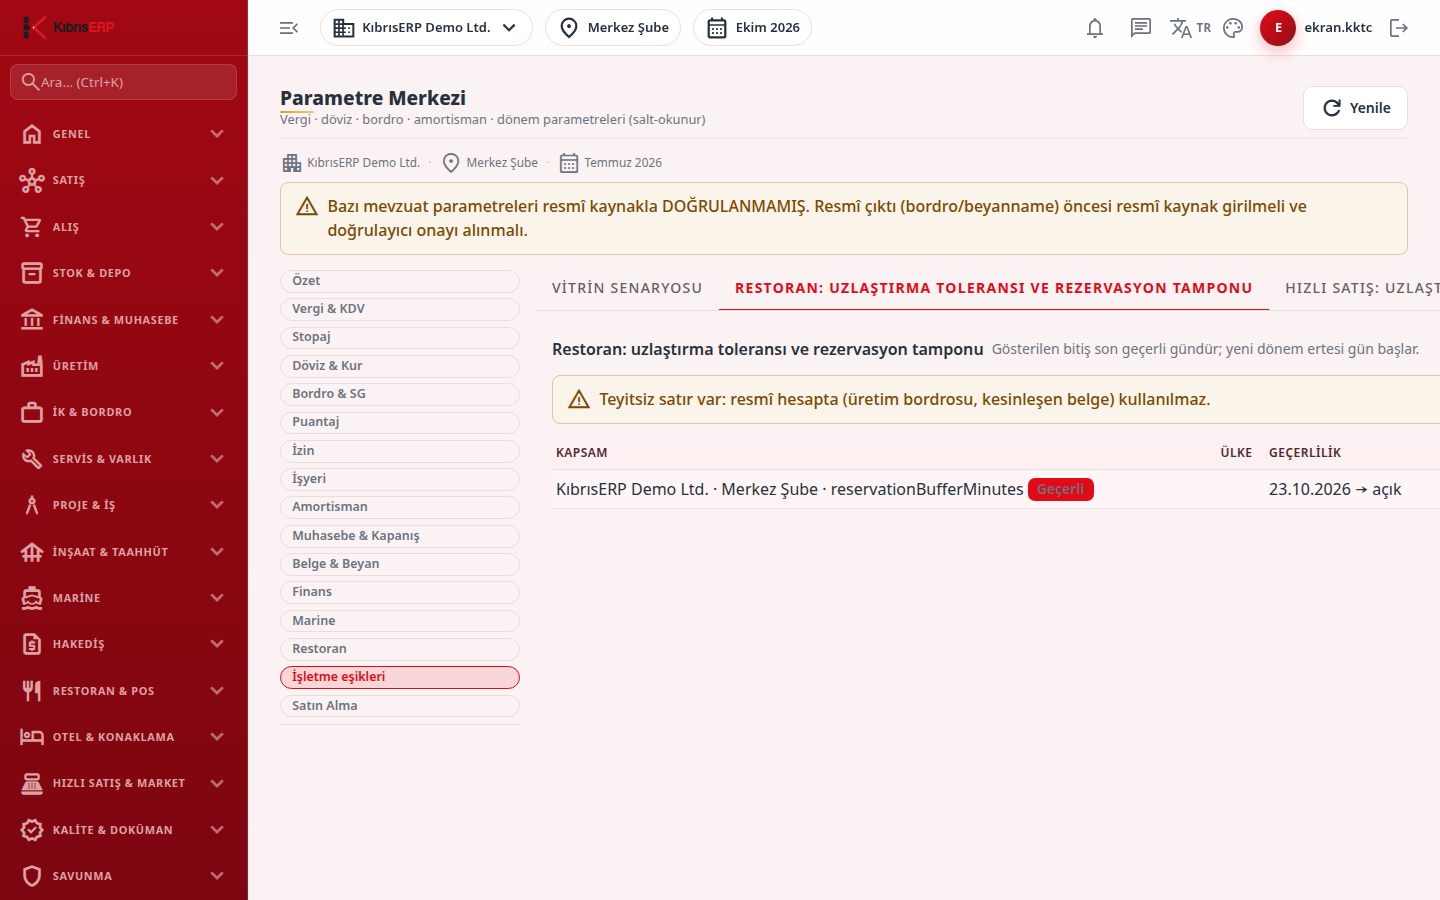Open theme palette icon
Viewport: 1440px width, 900px height.
1233,28
